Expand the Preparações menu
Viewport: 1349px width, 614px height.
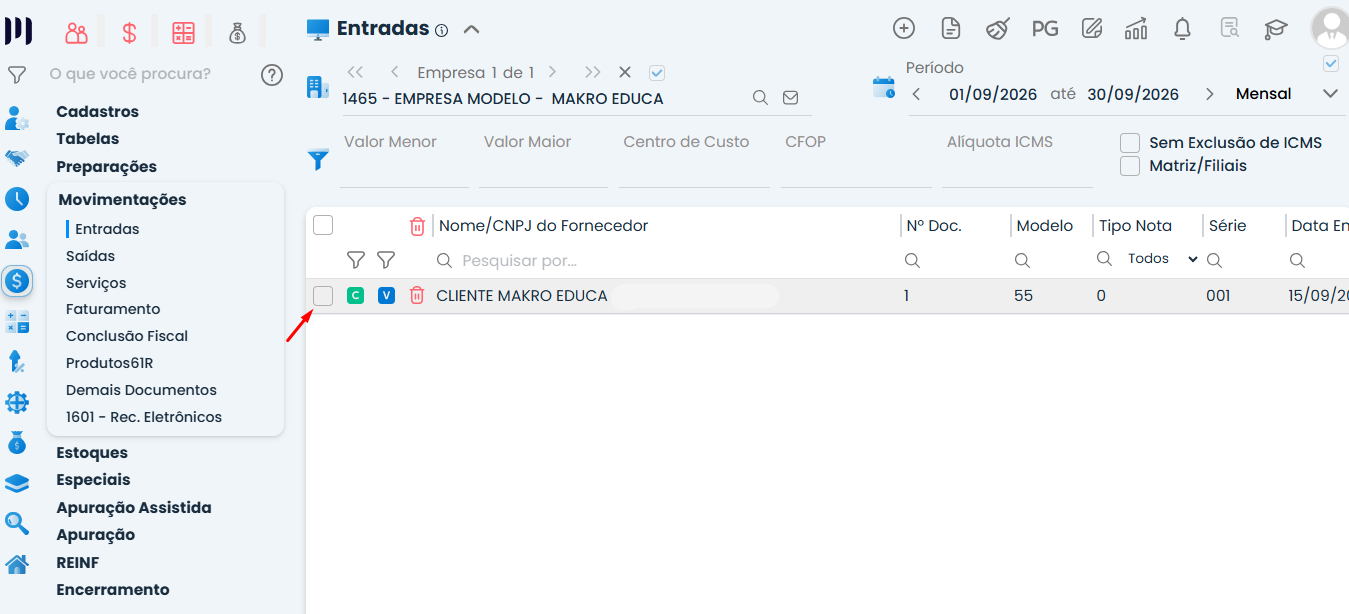tap(107, 167)
